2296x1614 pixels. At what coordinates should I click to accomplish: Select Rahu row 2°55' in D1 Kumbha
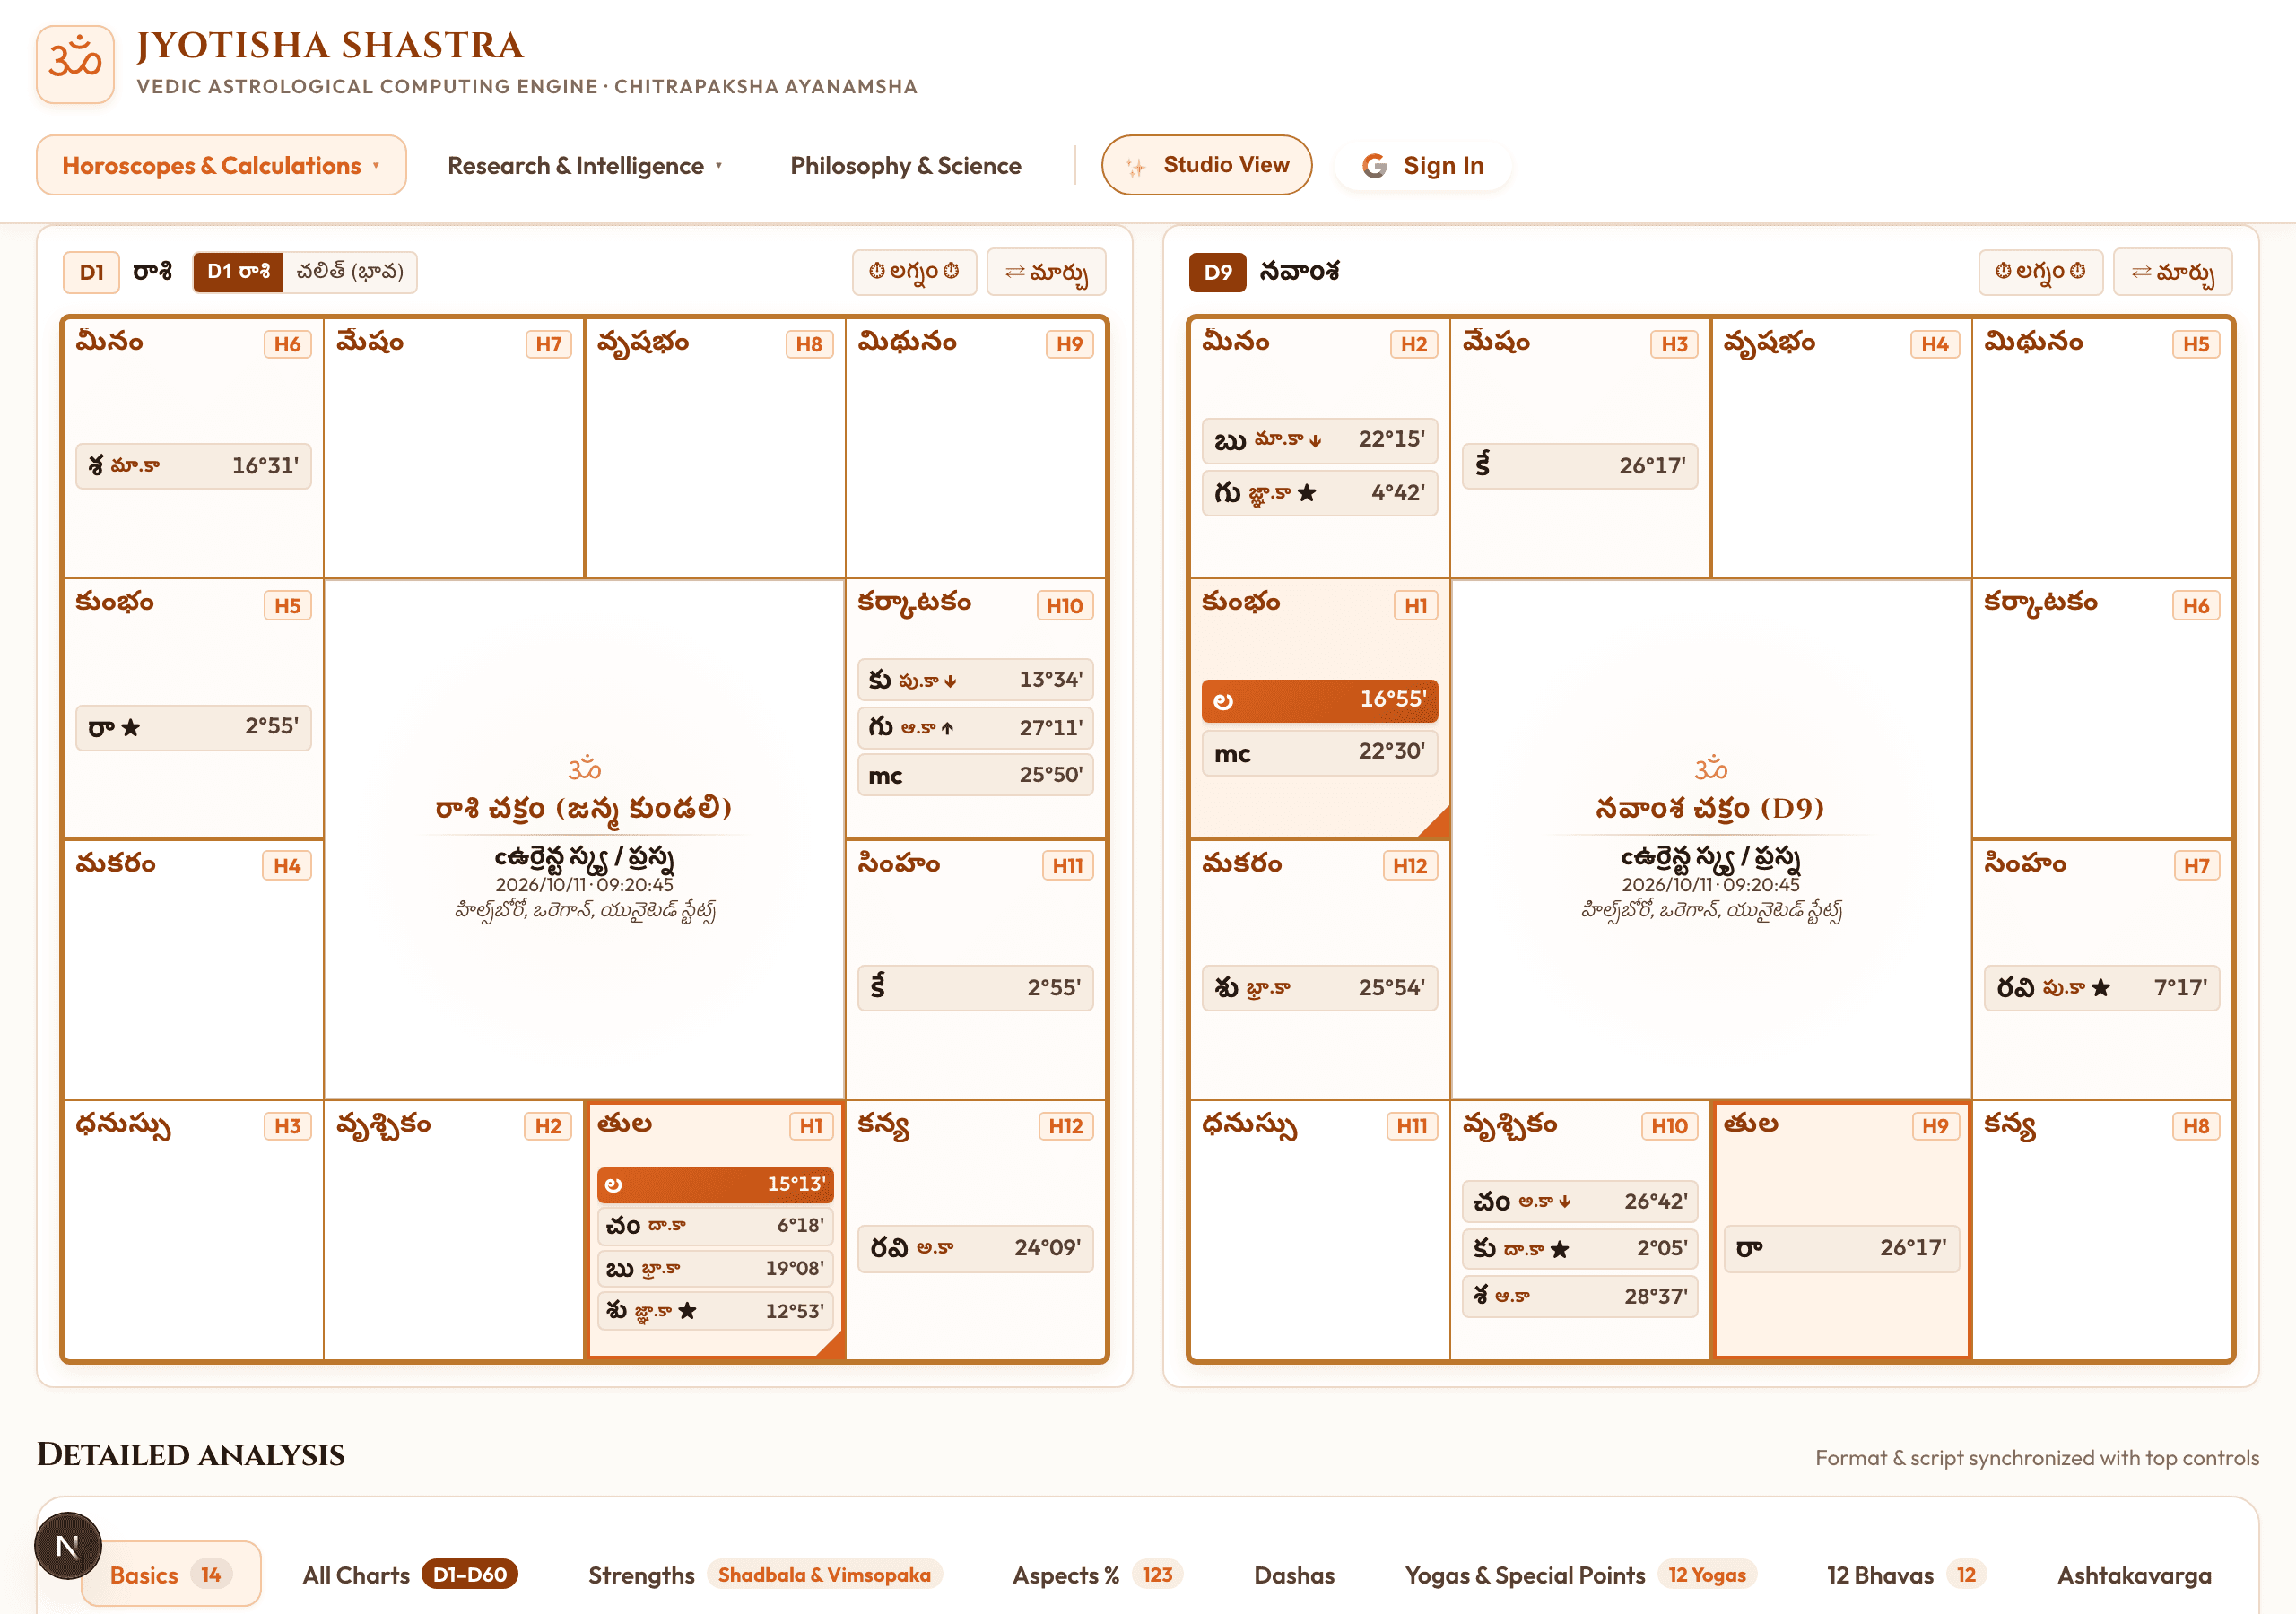(x=193, y=727)
